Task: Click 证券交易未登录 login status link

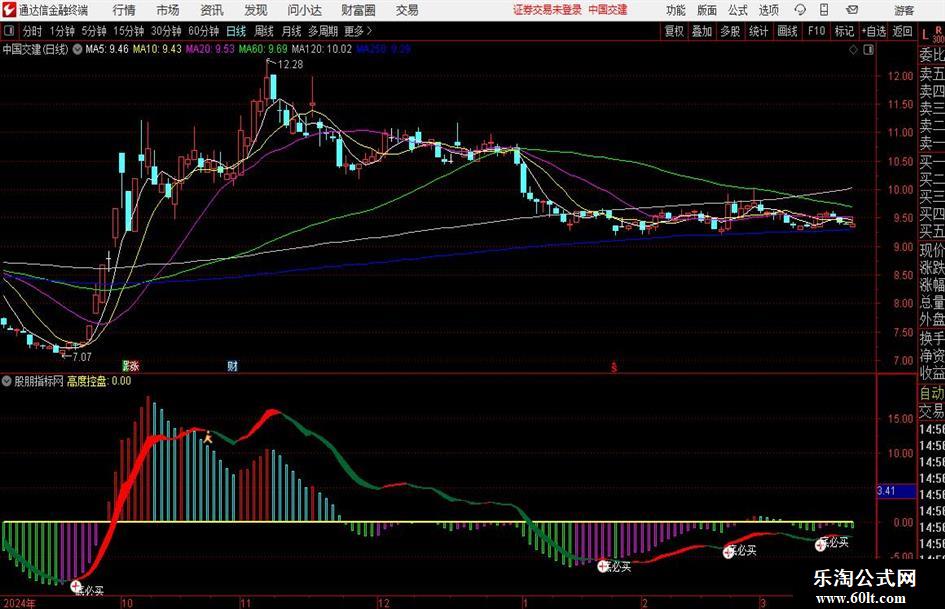Action: [x=547, y=10]
